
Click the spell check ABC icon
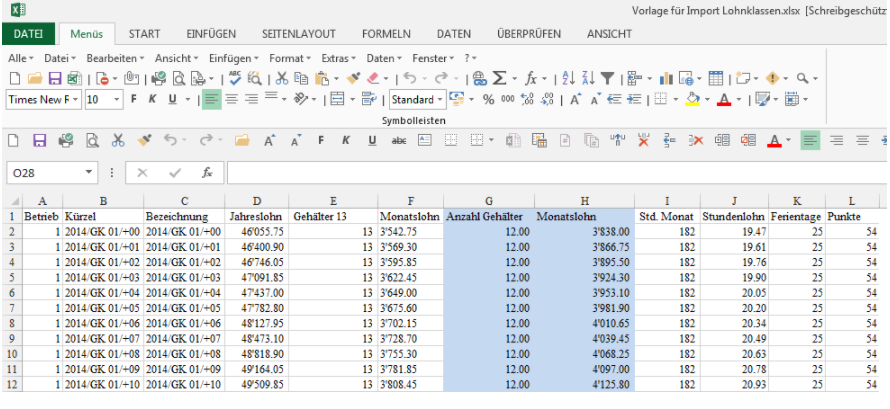235,78
